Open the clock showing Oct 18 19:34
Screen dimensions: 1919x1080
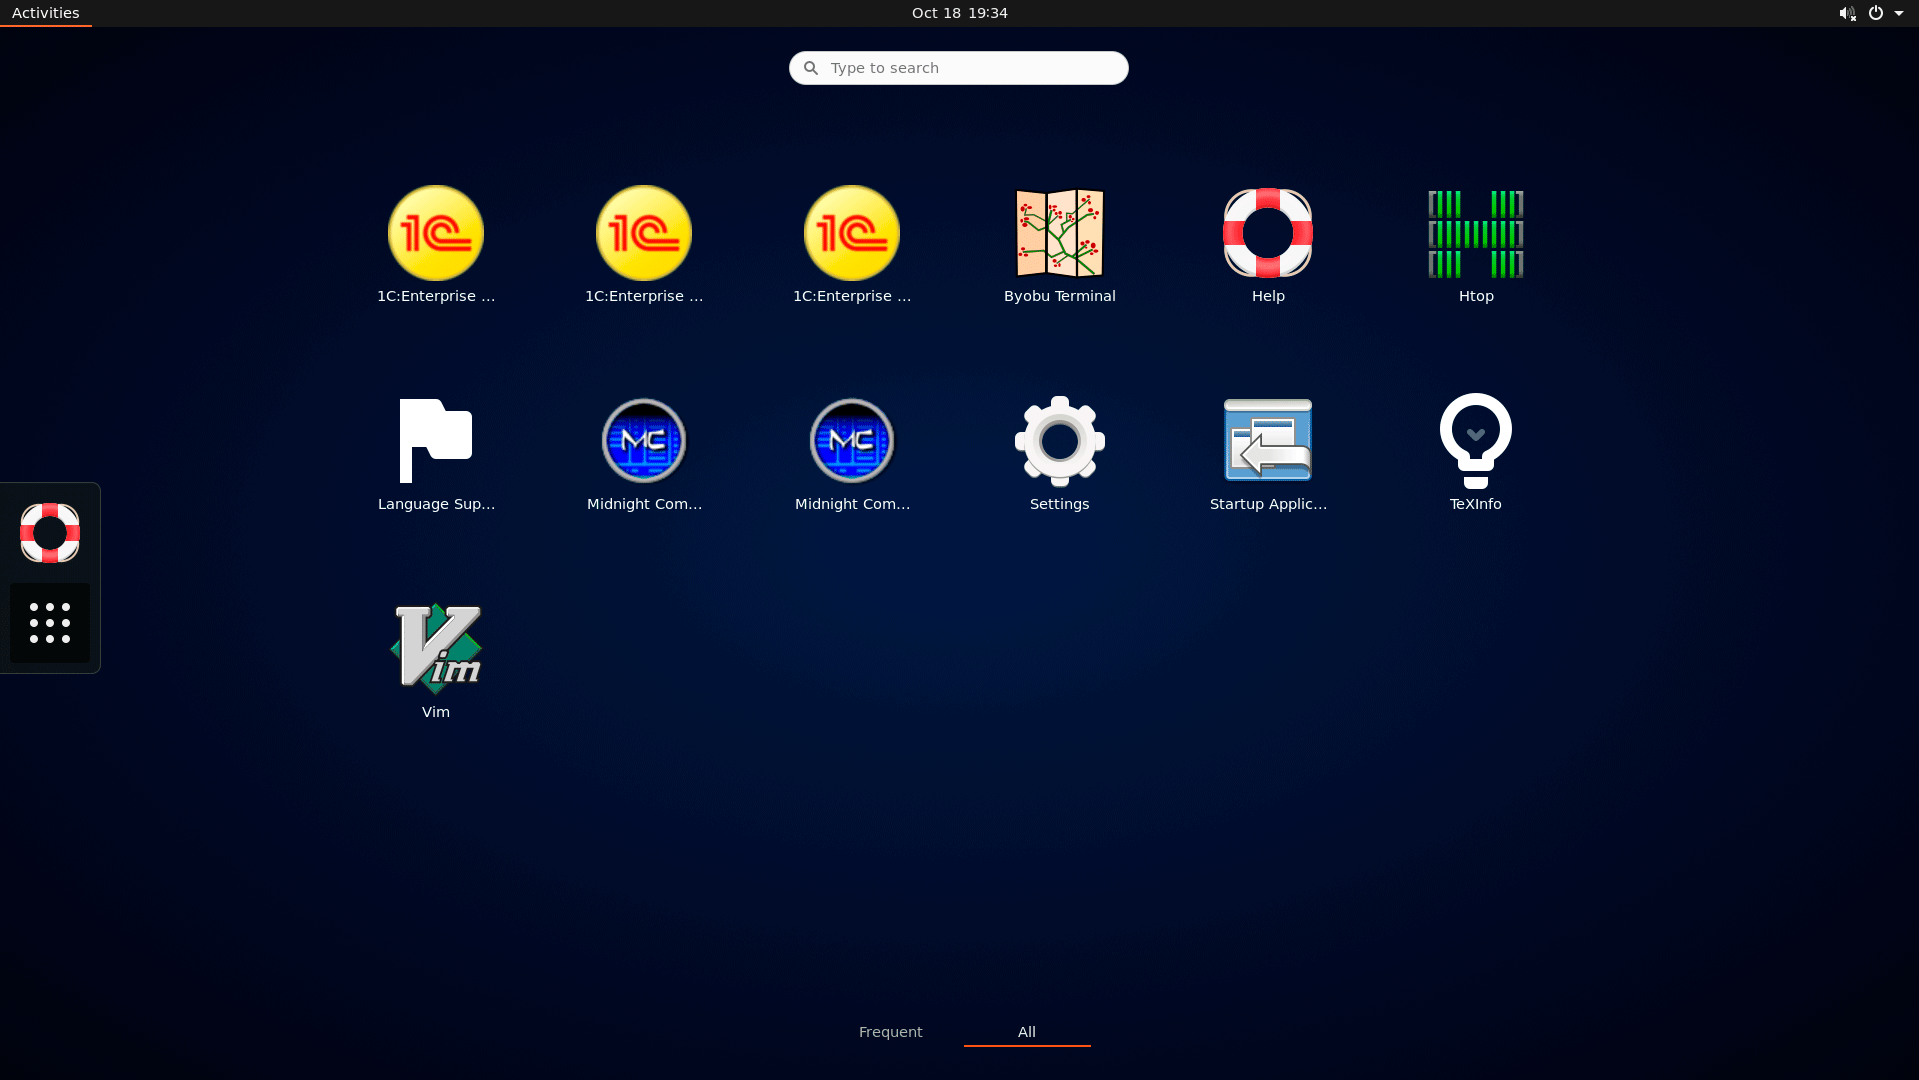click(x=960, y=13)
